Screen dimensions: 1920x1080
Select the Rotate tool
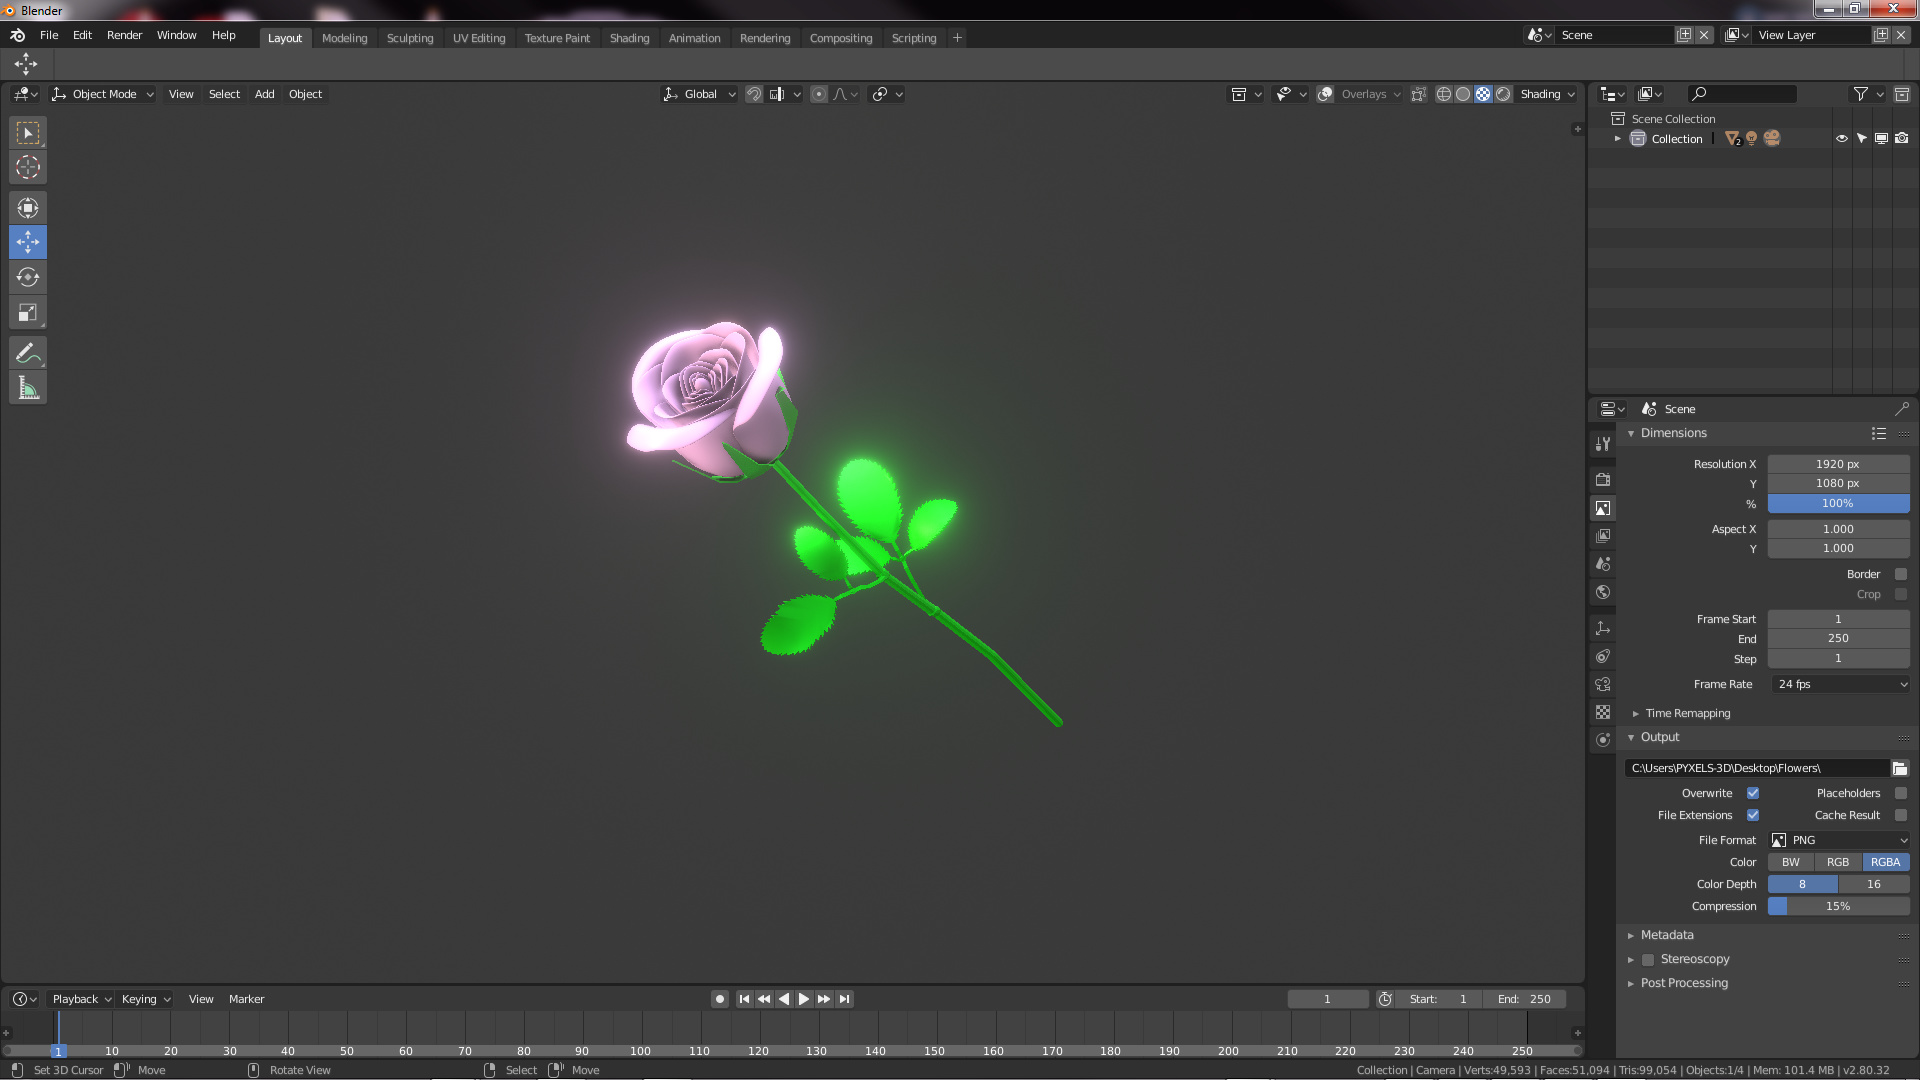click(27, 277)
